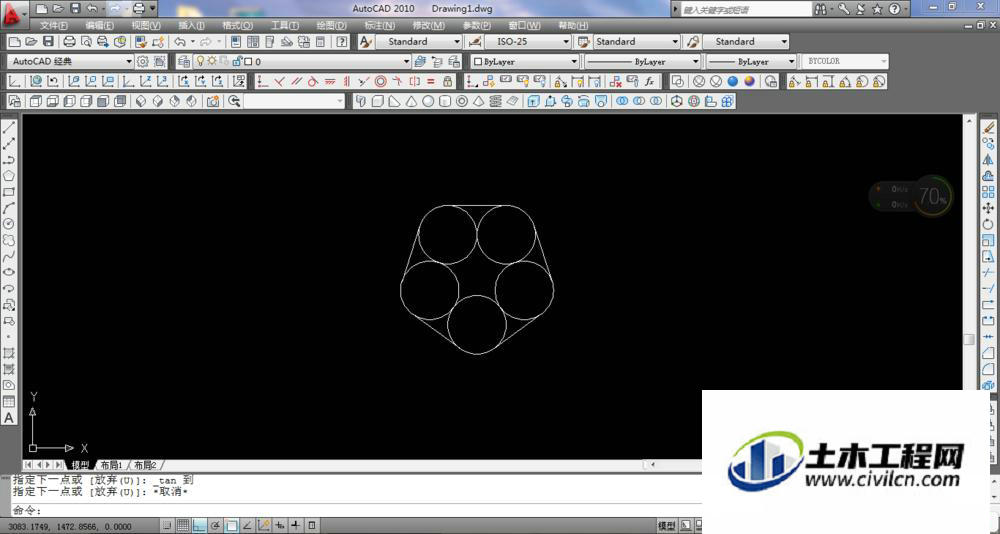This screenshot has height=534, width=1000.
Task: Click the 命令 command line input
Action: [357, 510]
